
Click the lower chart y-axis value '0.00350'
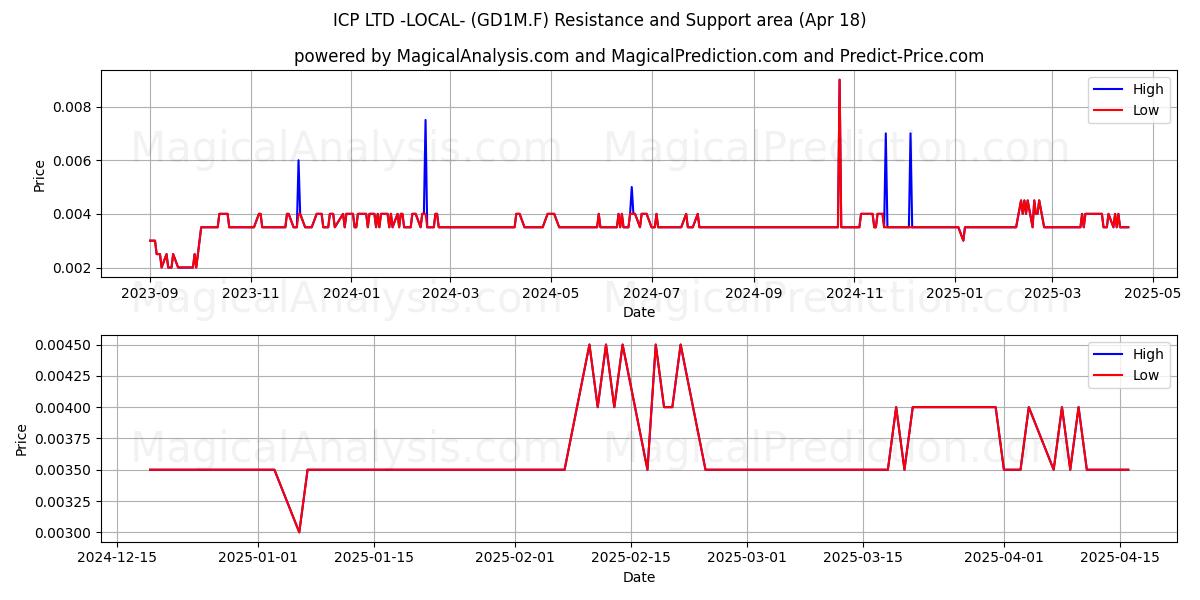tap(65, 470)
